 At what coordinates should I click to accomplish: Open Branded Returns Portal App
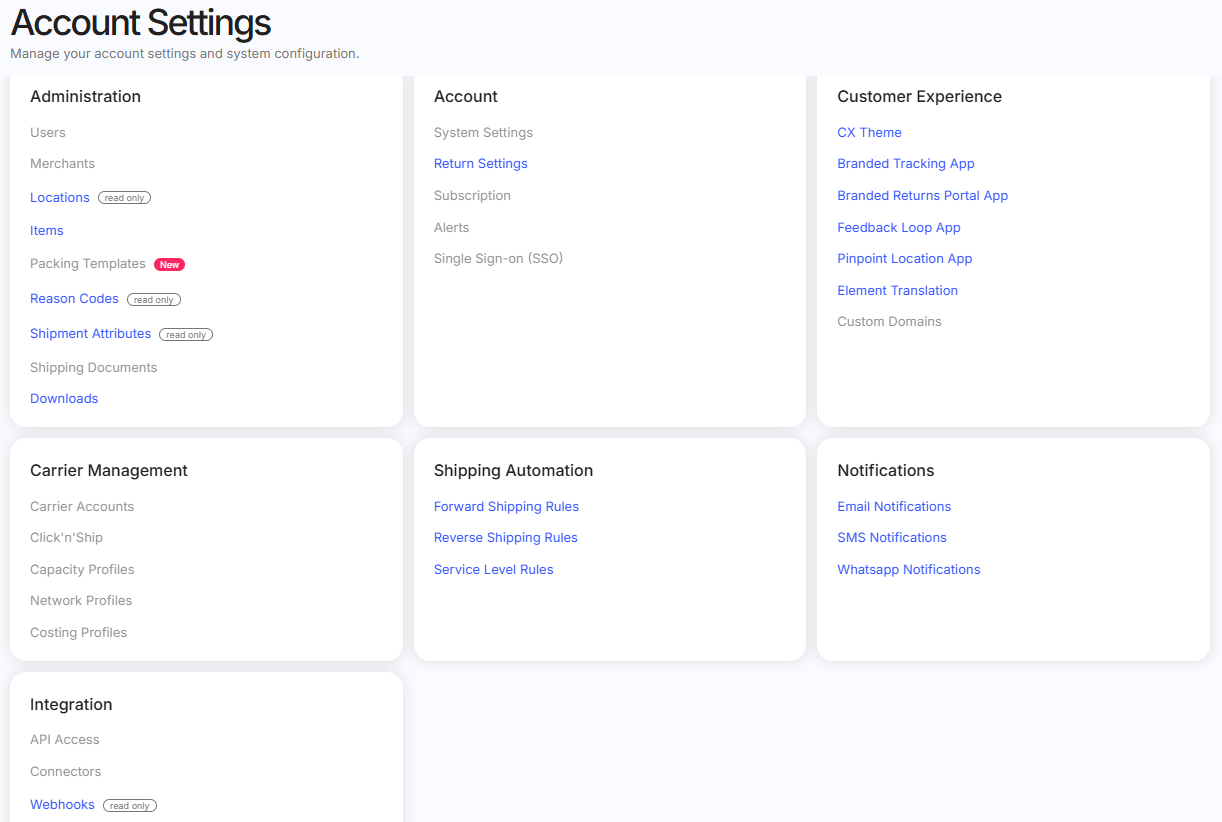coord(923,196)
